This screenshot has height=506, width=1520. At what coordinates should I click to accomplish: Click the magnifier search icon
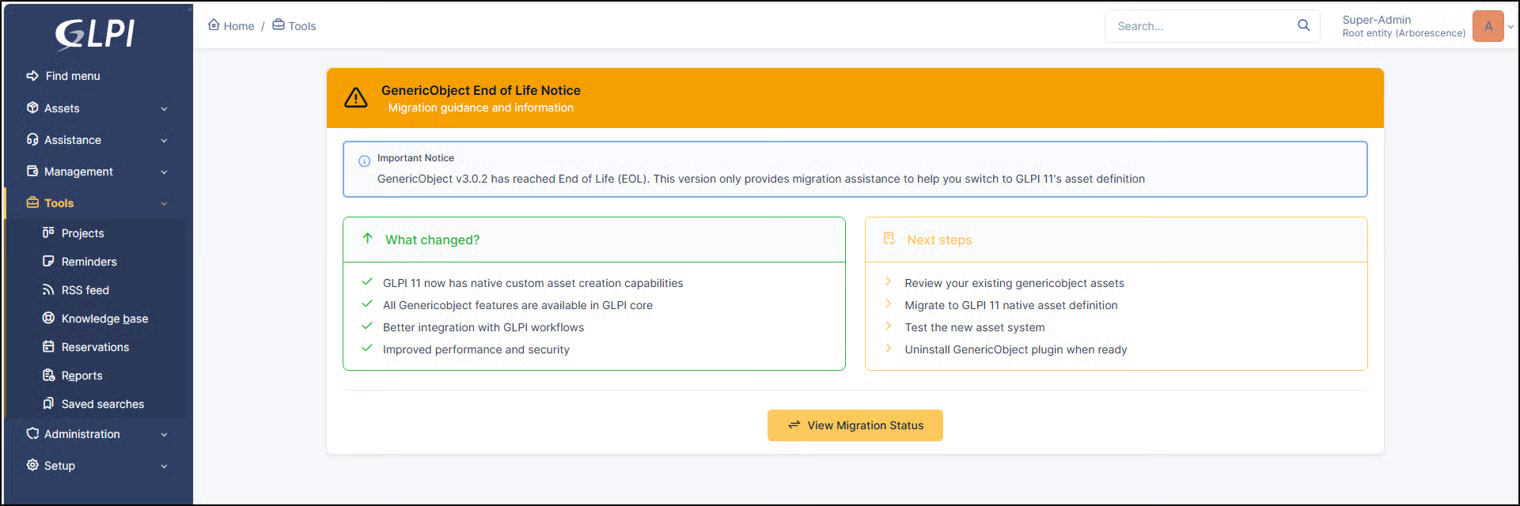tap(1303, 25)
